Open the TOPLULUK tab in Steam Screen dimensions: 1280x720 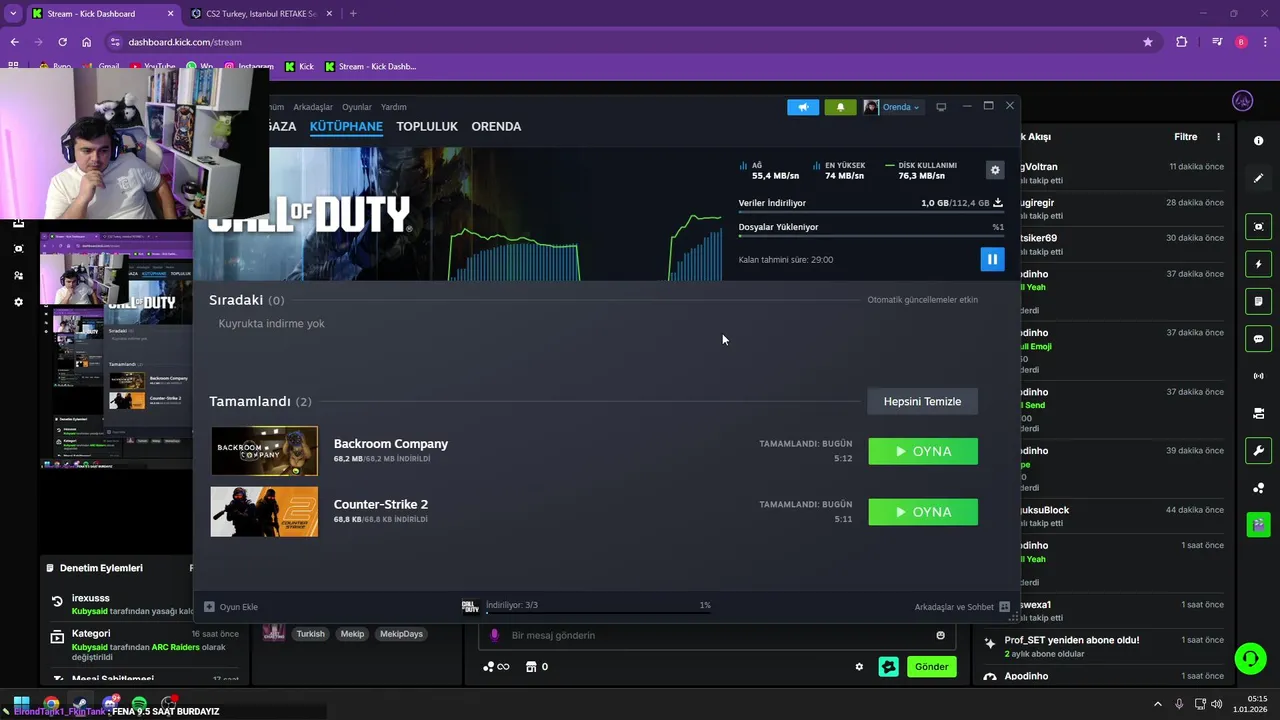coord(427,126)
